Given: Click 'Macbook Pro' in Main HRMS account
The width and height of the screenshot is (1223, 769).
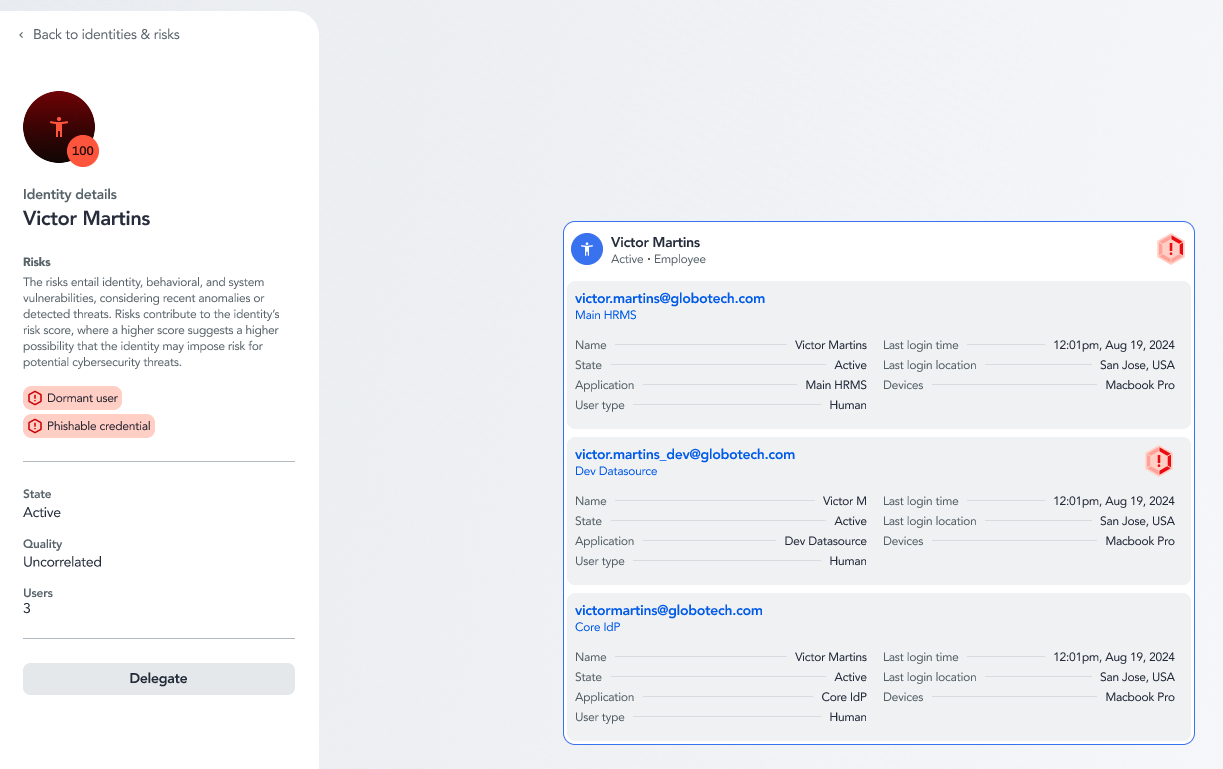Looking at the screenshot, I should click(x=1140, y=385).
